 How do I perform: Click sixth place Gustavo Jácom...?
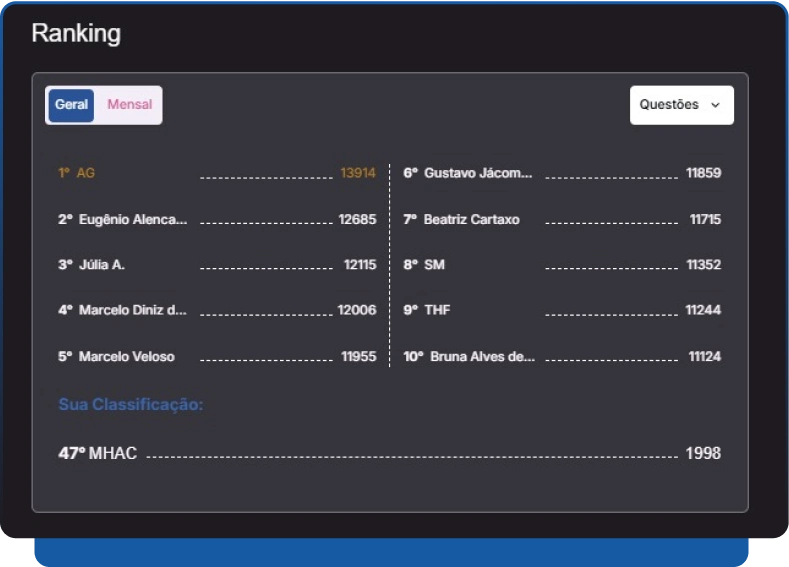click(478, 173)
